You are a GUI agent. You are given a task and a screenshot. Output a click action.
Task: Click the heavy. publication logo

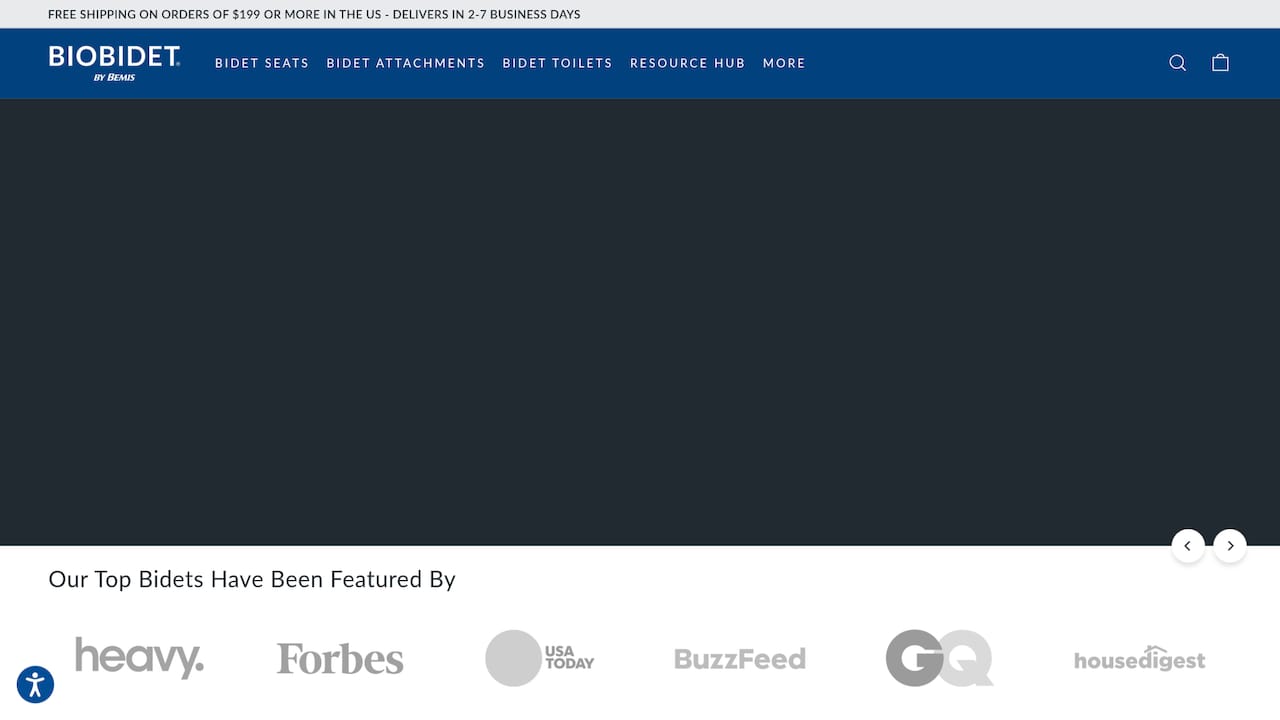(x=139, y=658)
